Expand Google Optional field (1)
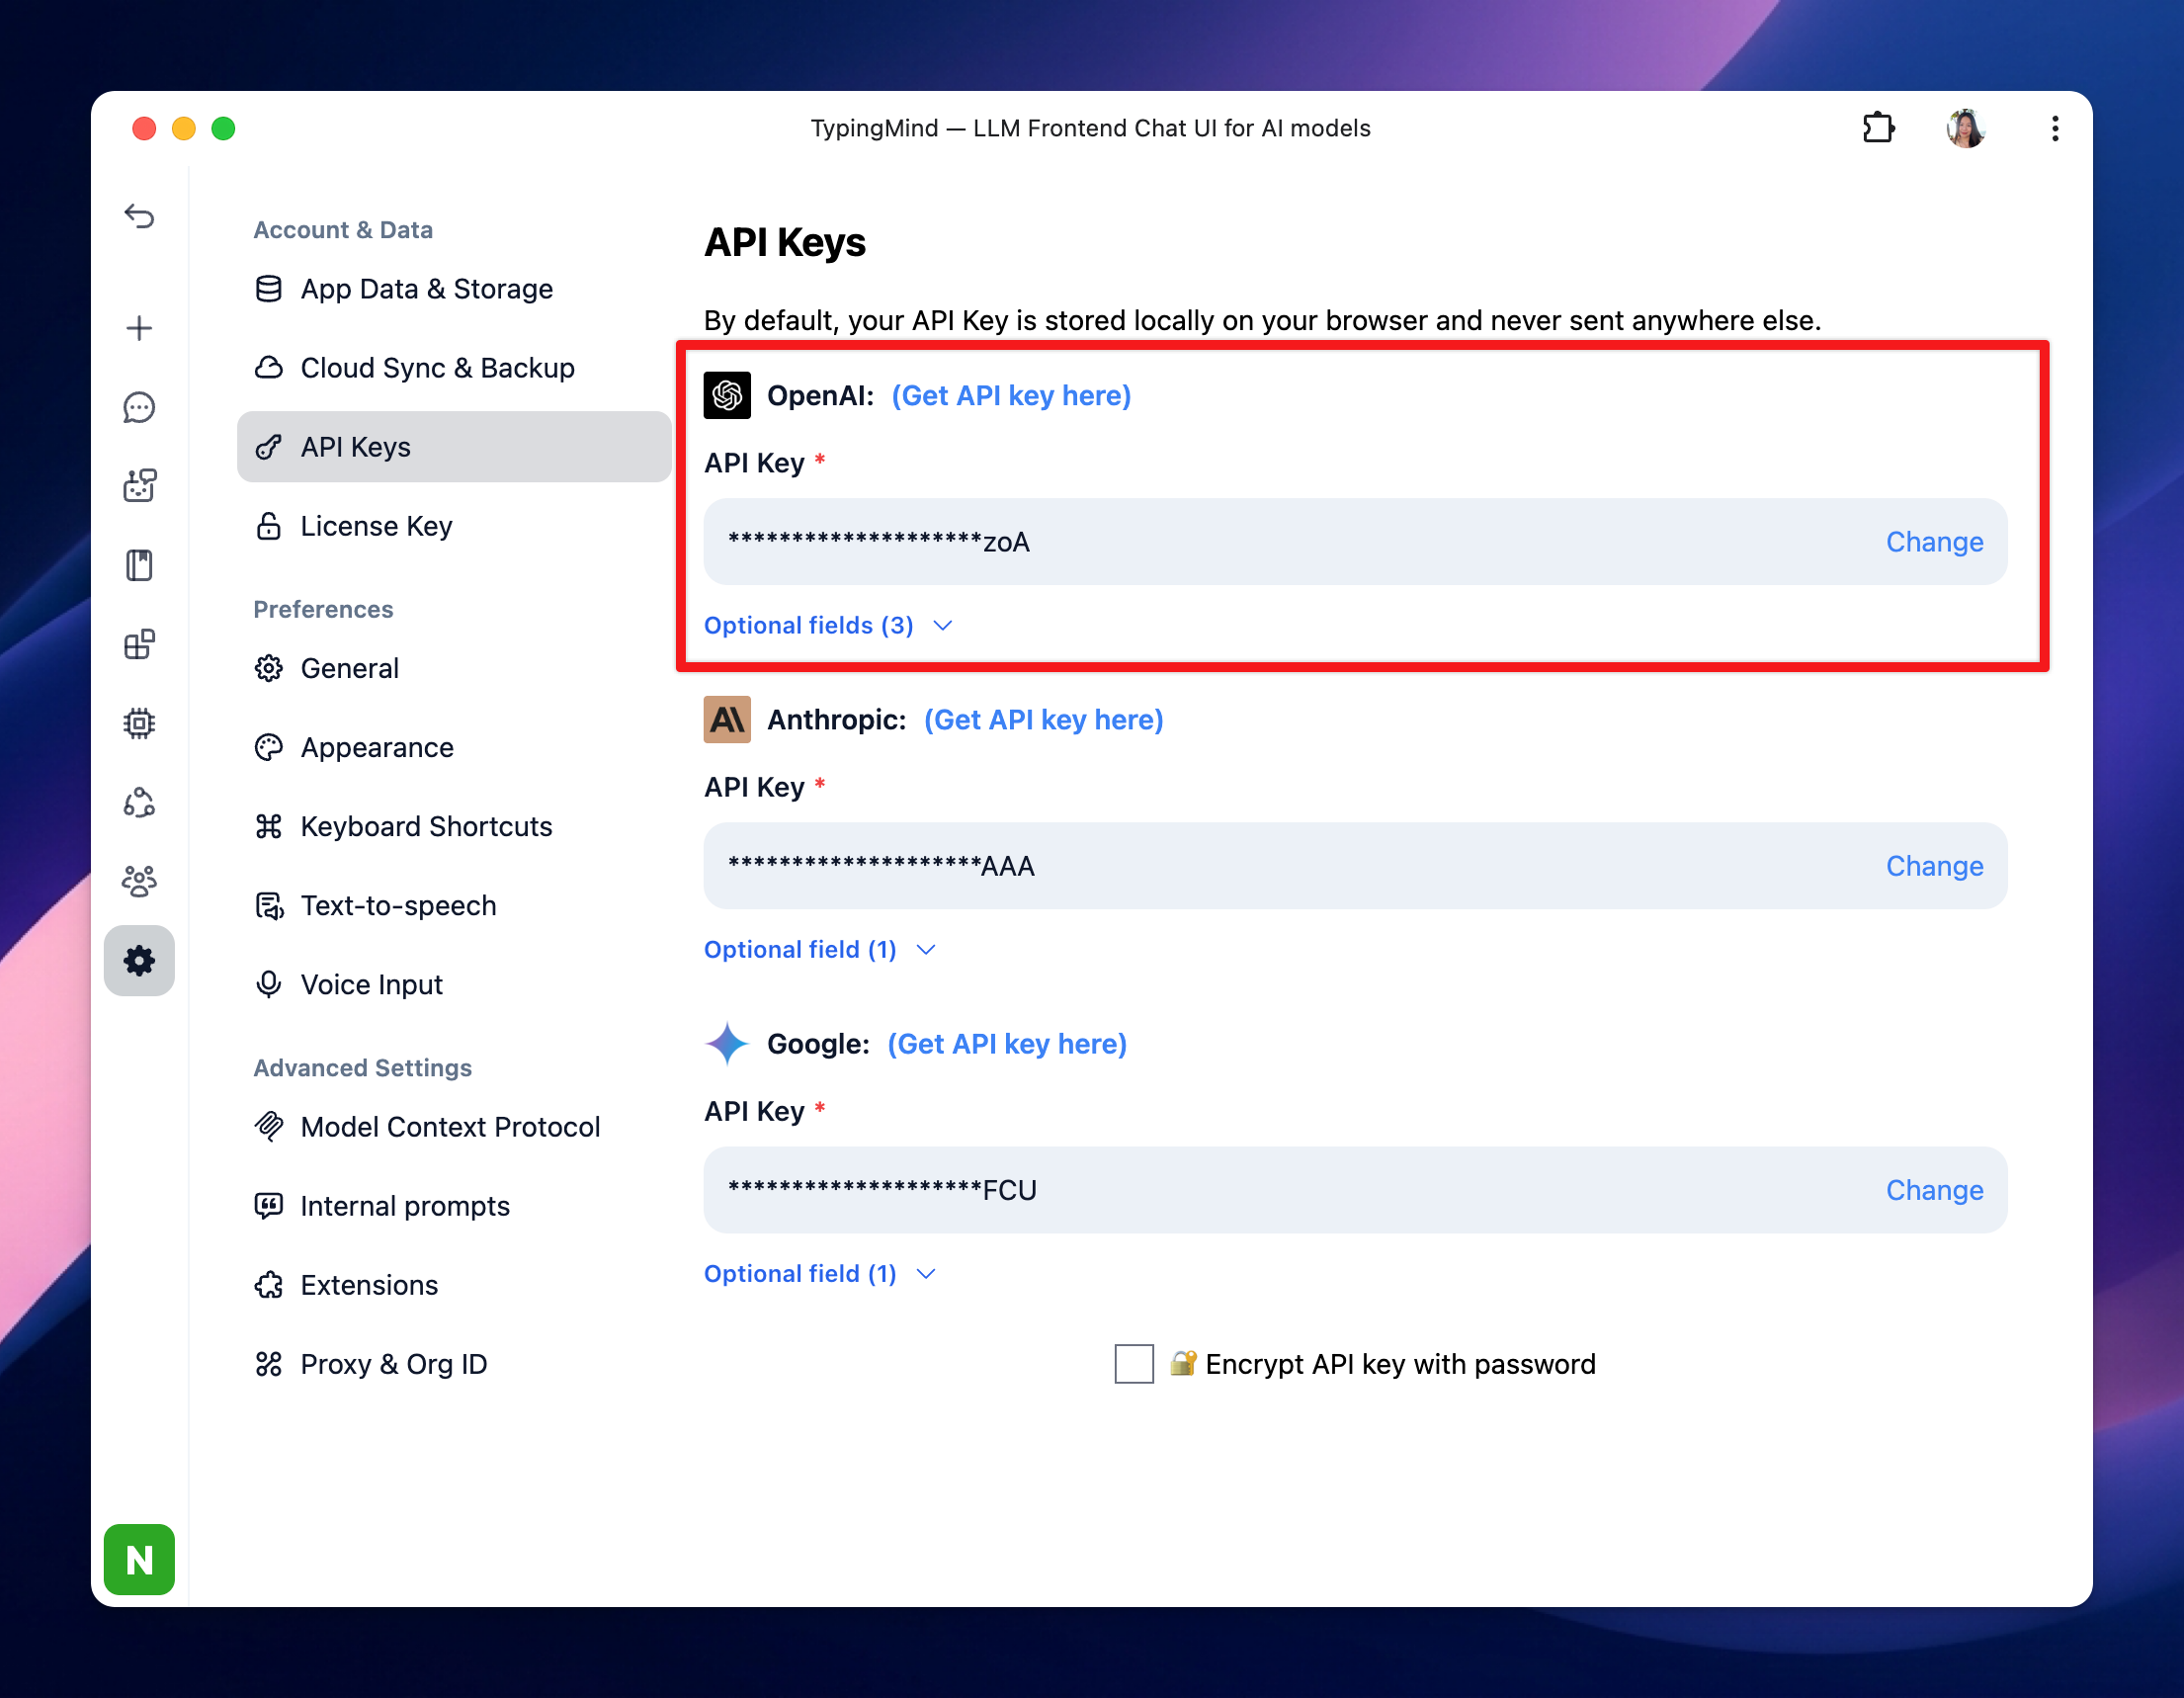Screen dimensions: 2184x1698 [x=820, y=1273]
